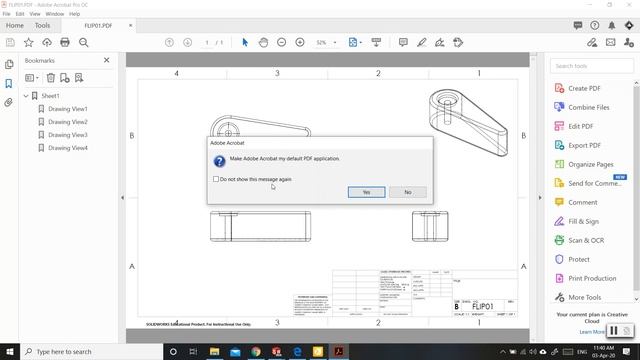The height and width of the screenshot is (360, 640).
Task: Open the Attachments paperclip panel
Action: click(9, 102)
